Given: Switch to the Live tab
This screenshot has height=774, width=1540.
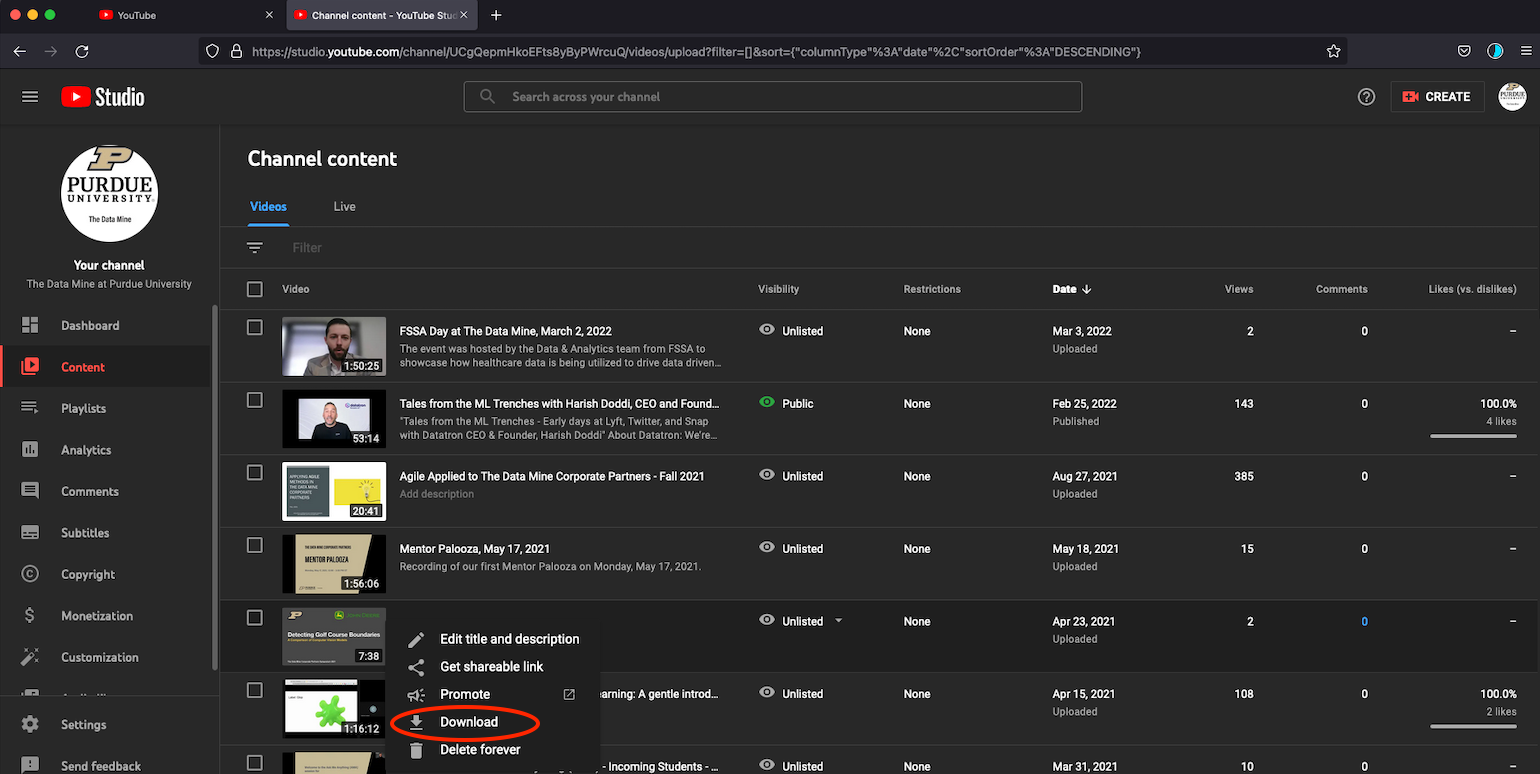Looking at the screenshot, I should pyautogui.click(x=344, y=206).
